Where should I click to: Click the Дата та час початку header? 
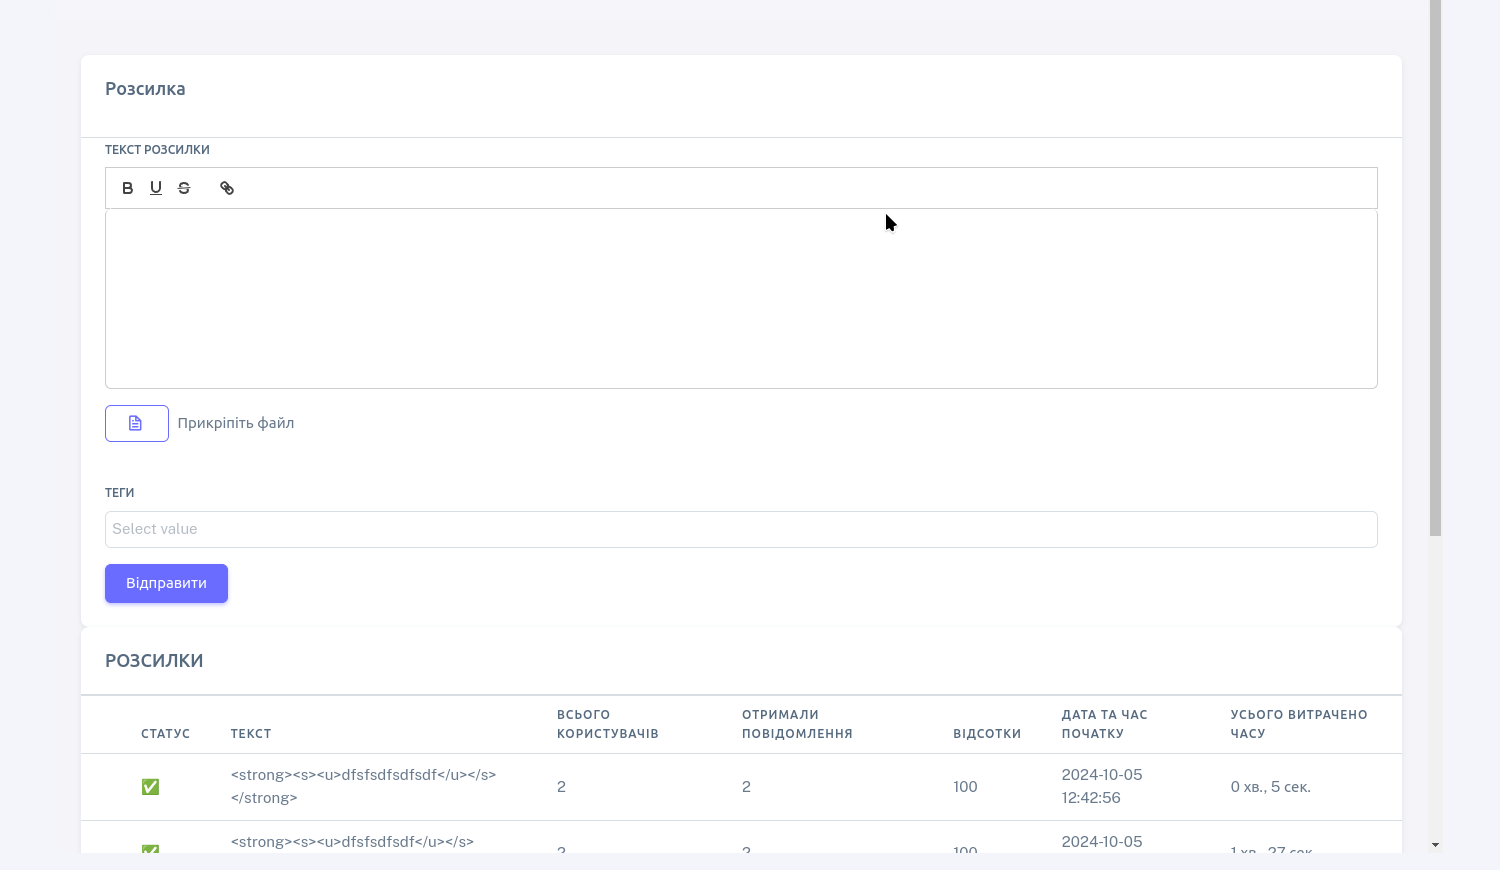point(1104,724)
